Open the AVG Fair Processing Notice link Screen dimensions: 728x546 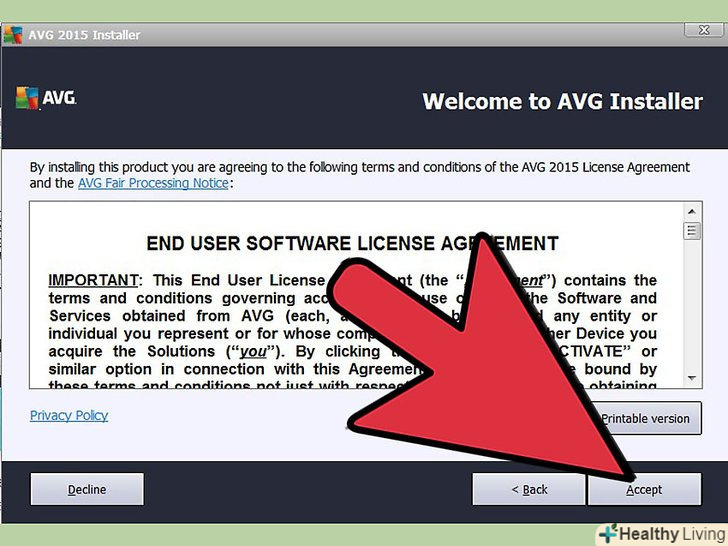coord(153,183)
